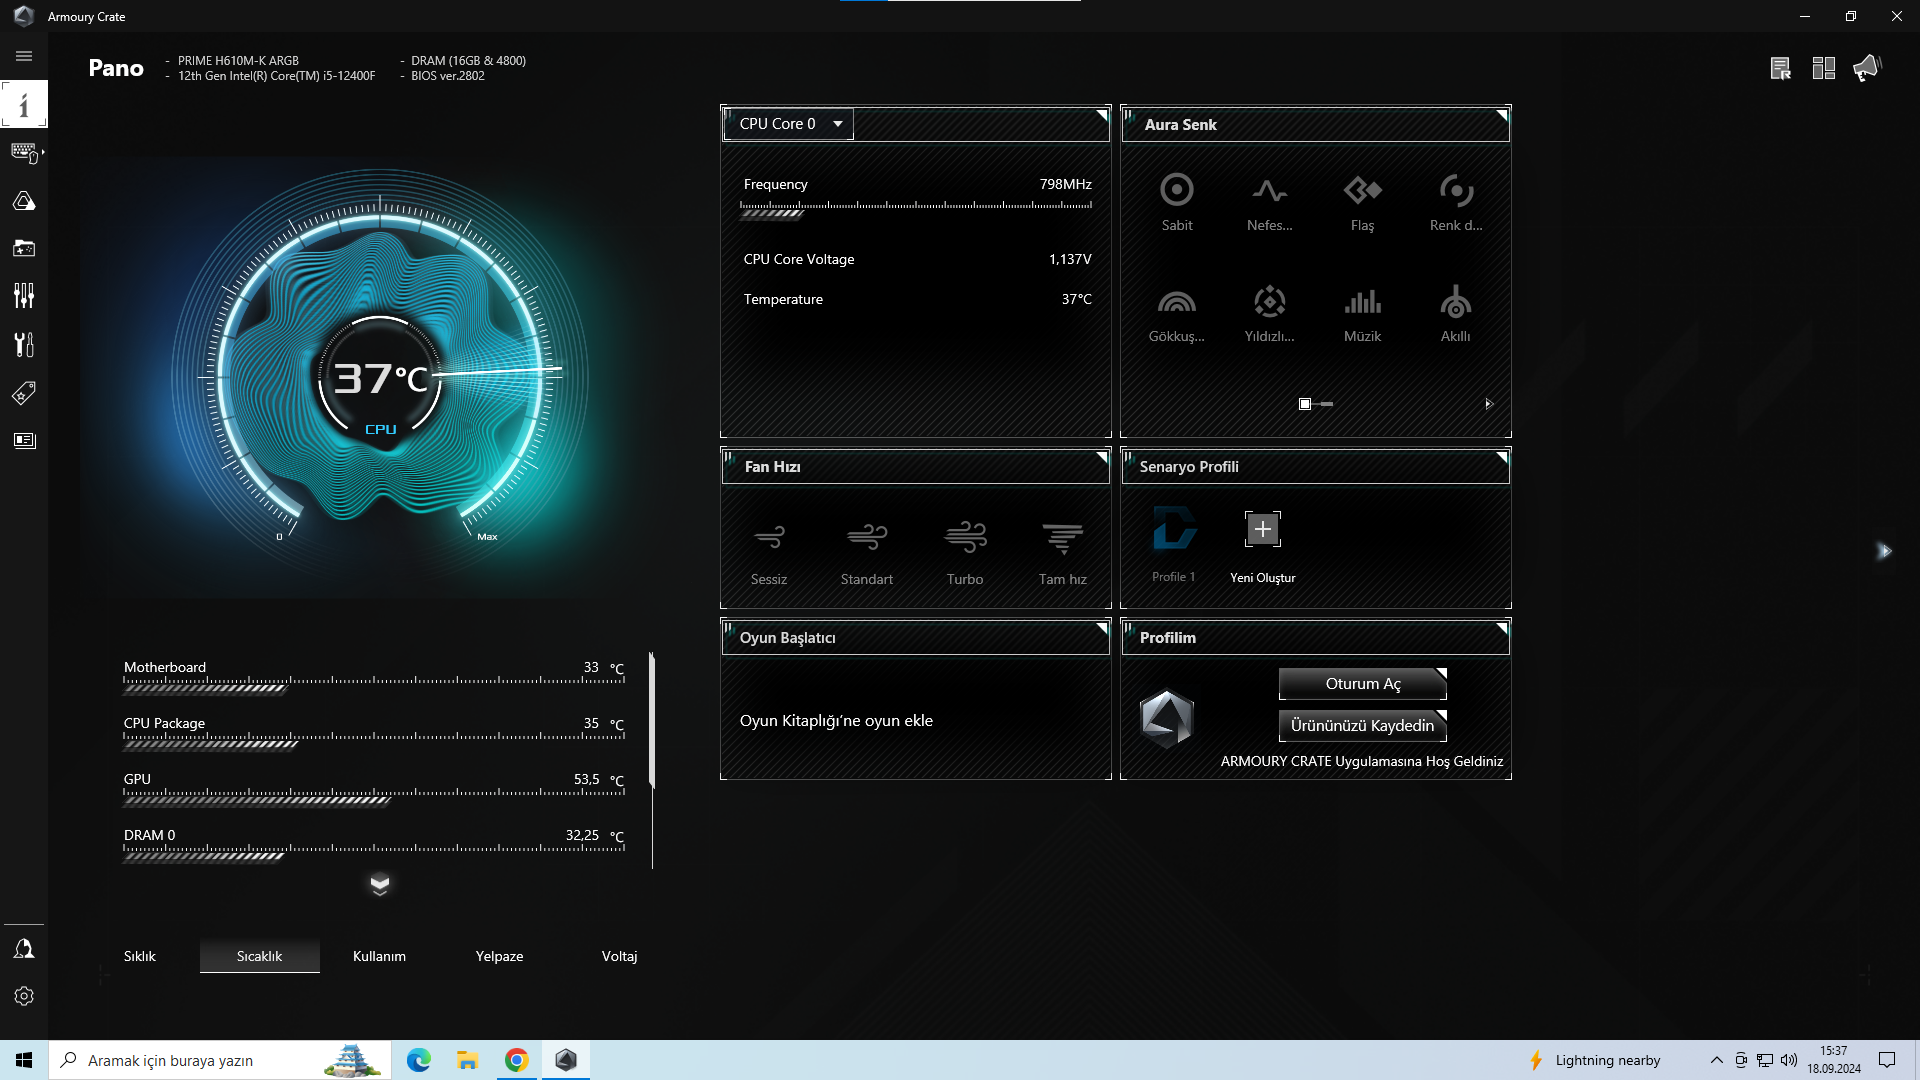1920x1080 pixels.
Task: Select the Renk döngüsü color cycle effect
Action: point(1456,203)
